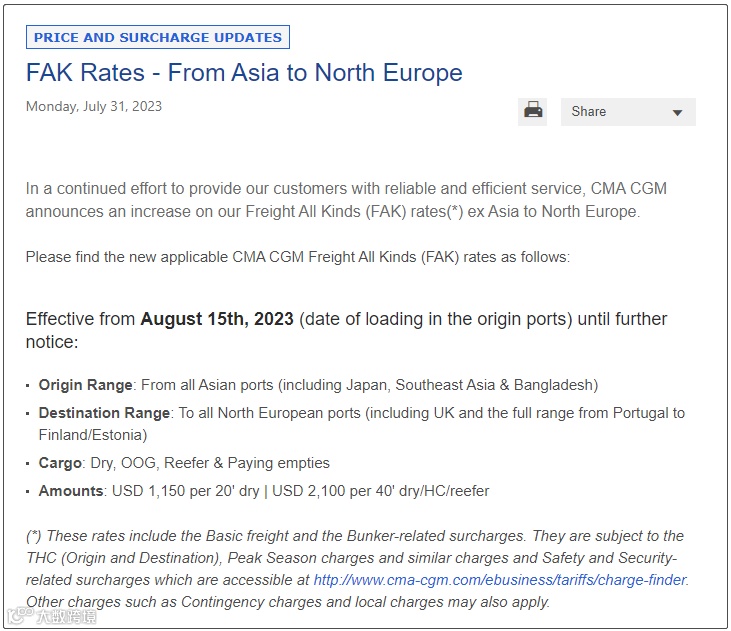Click the text Dry, OOG, Reefer & Paying empties
Screen dimensions: 731x631
(210, 463)
